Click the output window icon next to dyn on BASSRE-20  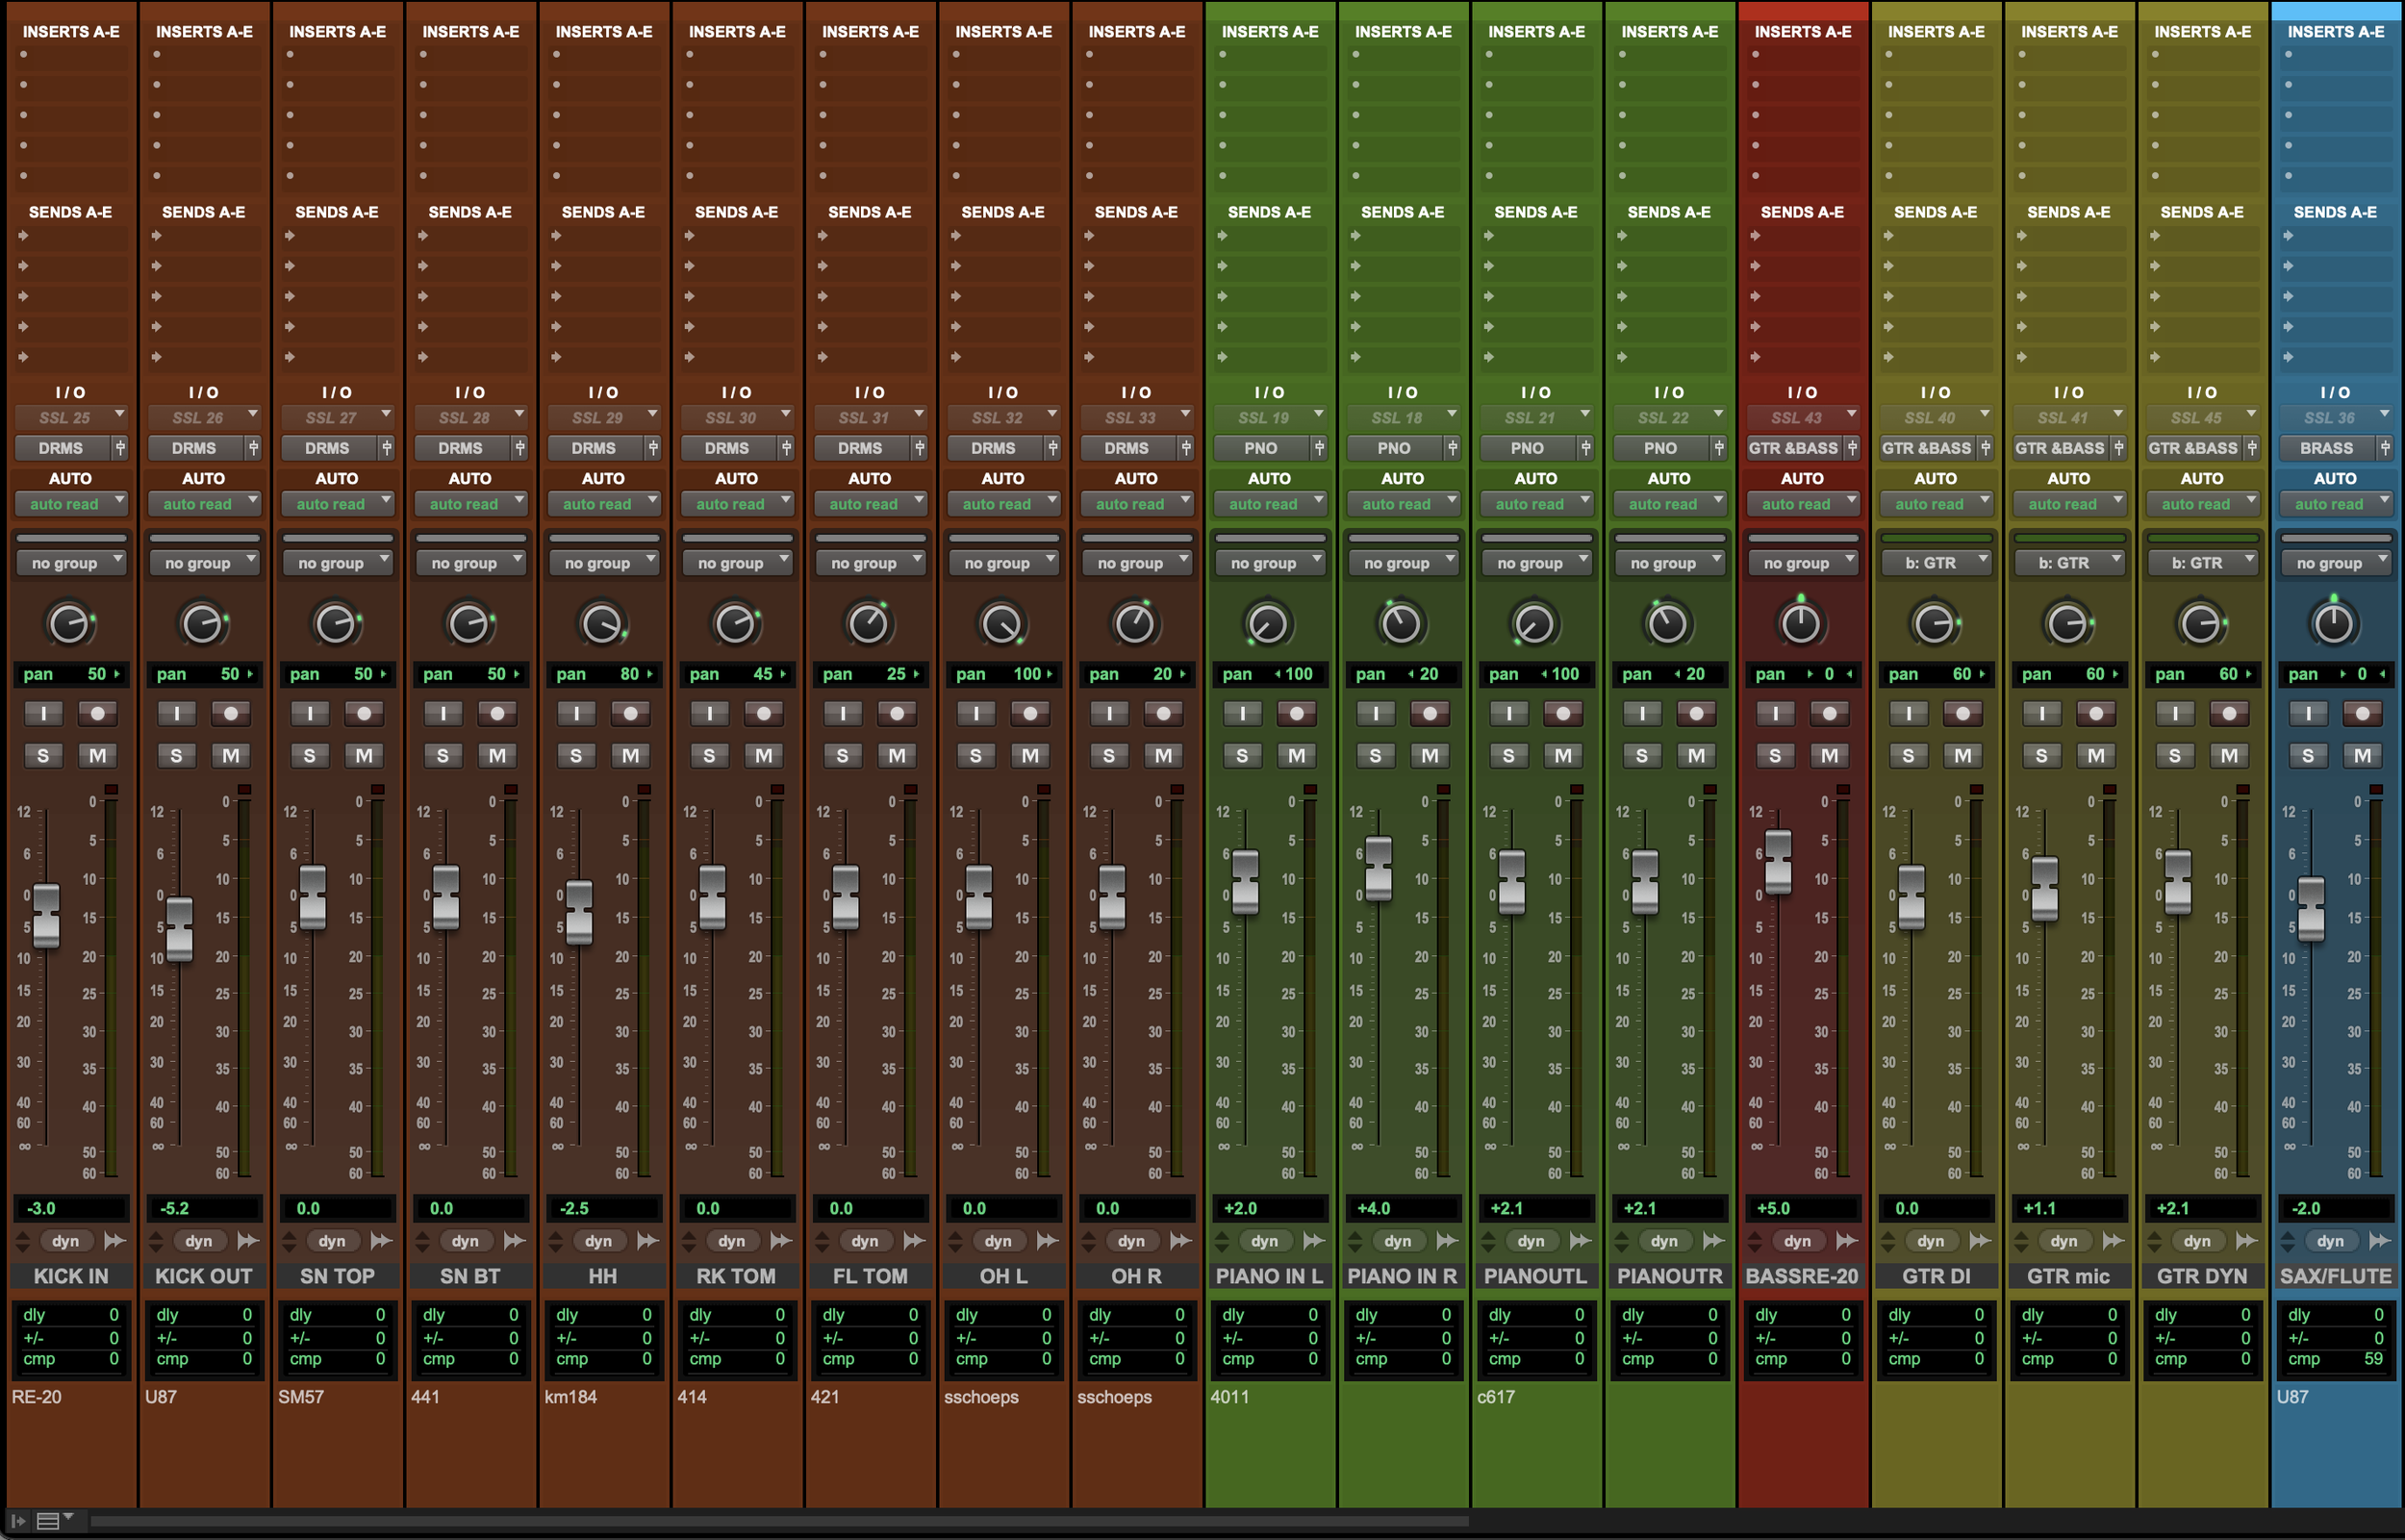(1849, 1241)
